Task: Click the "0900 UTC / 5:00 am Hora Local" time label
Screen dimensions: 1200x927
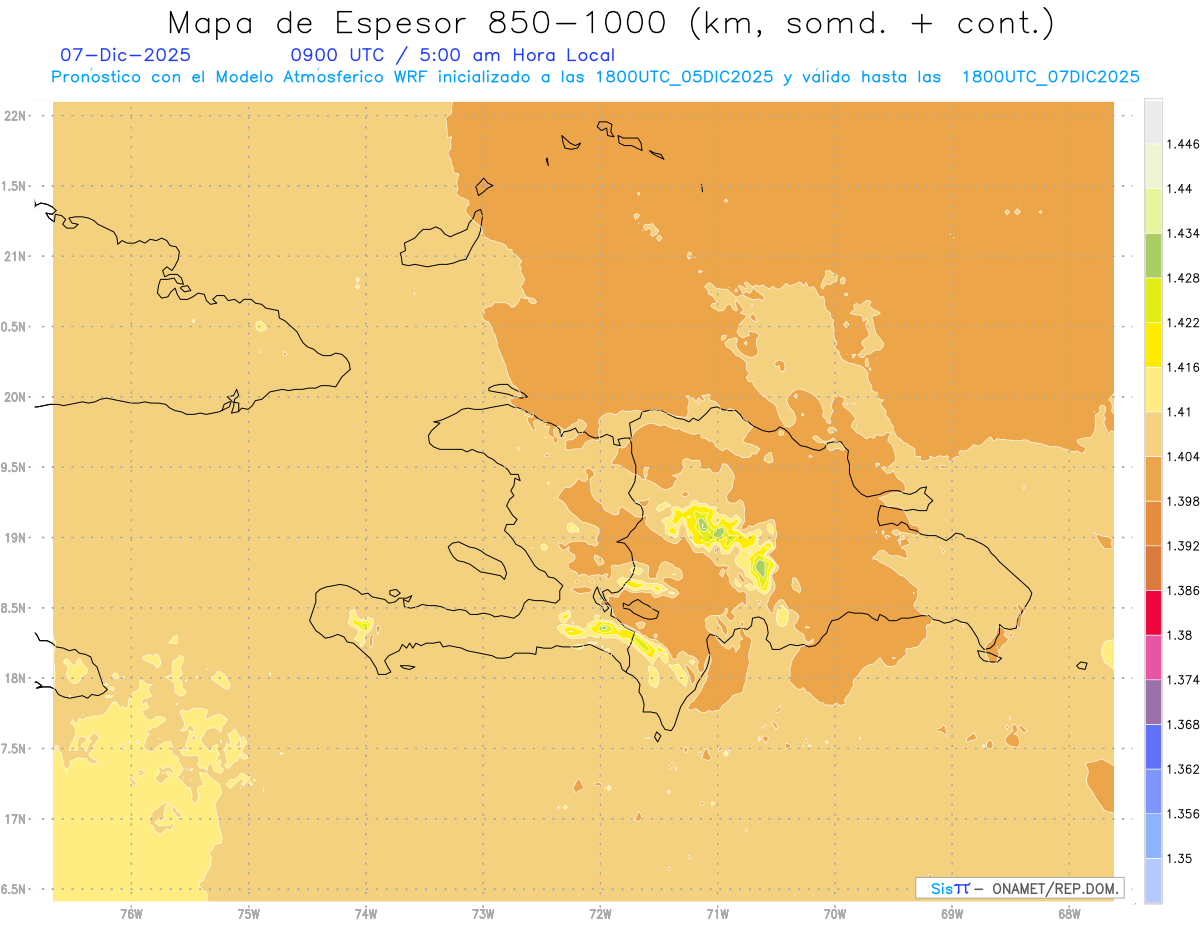Action: click(x=452, y=56)
